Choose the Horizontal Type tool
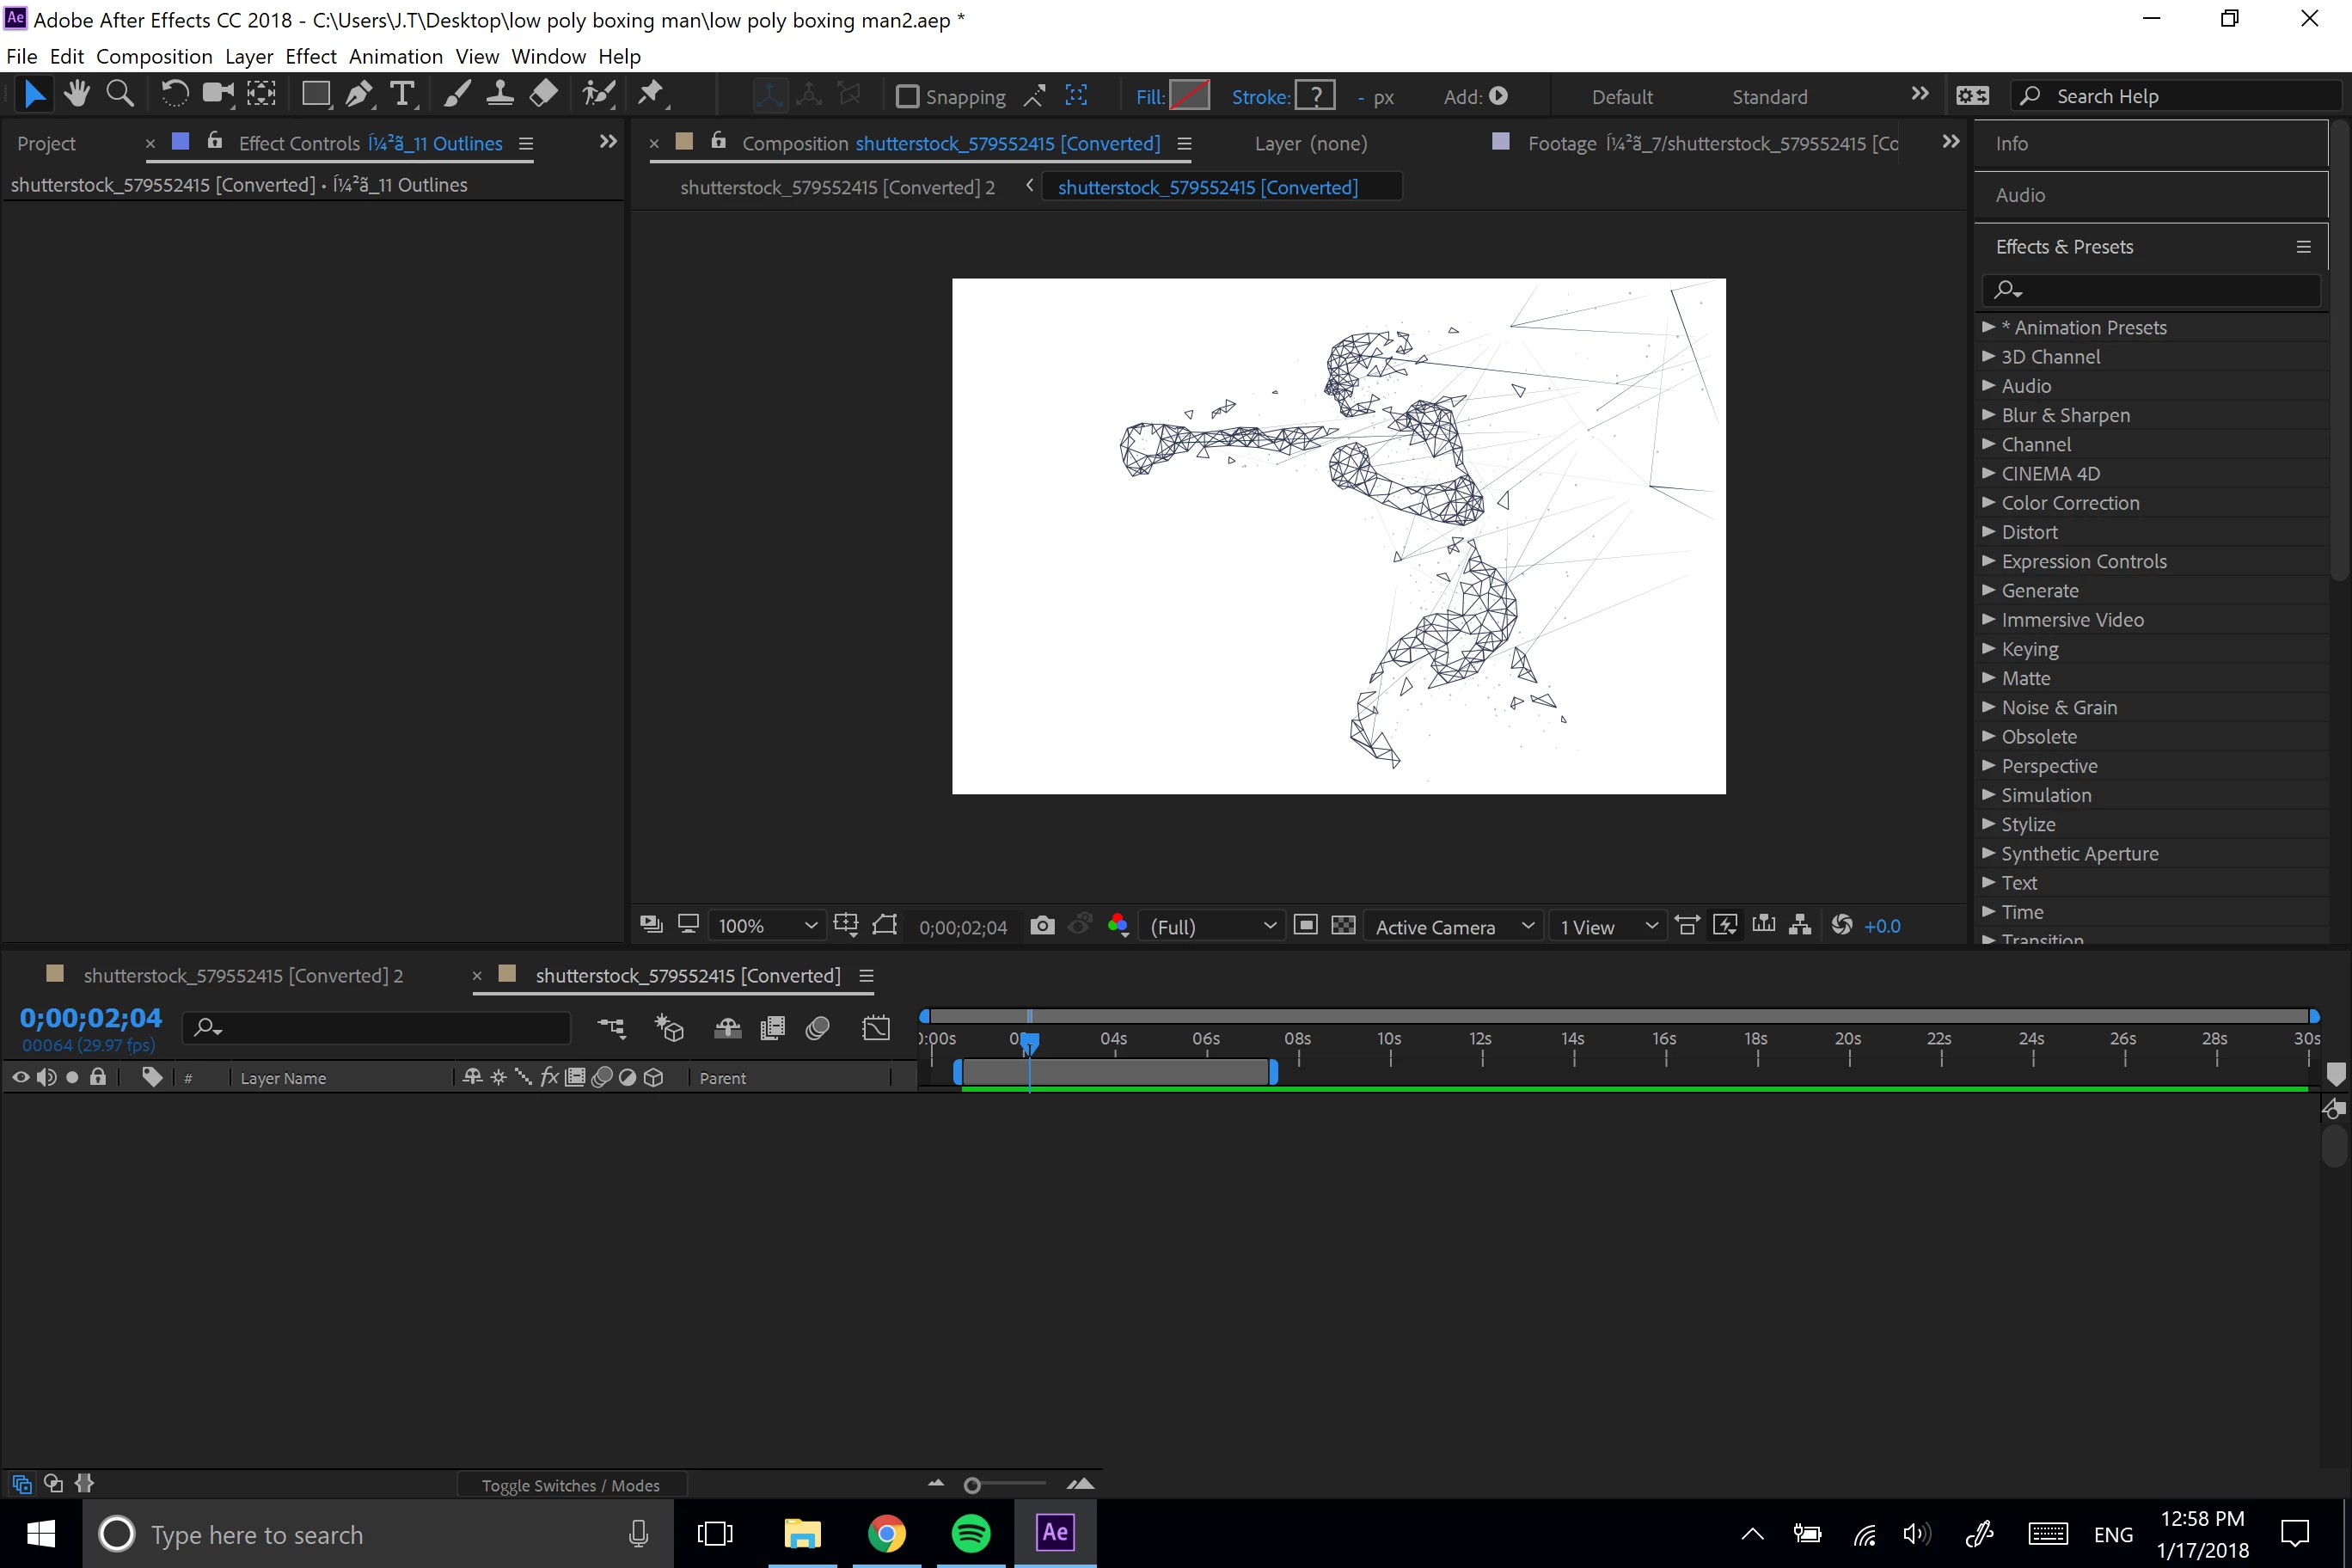This screenshot has width=2352, height=1568. (x=402, y=95)
